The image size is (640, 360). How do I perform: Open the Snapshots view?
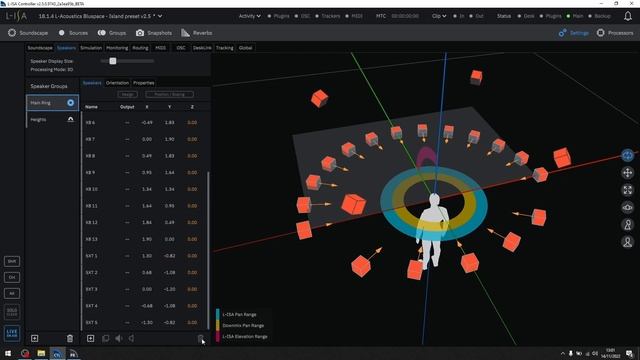pos(154,33)
